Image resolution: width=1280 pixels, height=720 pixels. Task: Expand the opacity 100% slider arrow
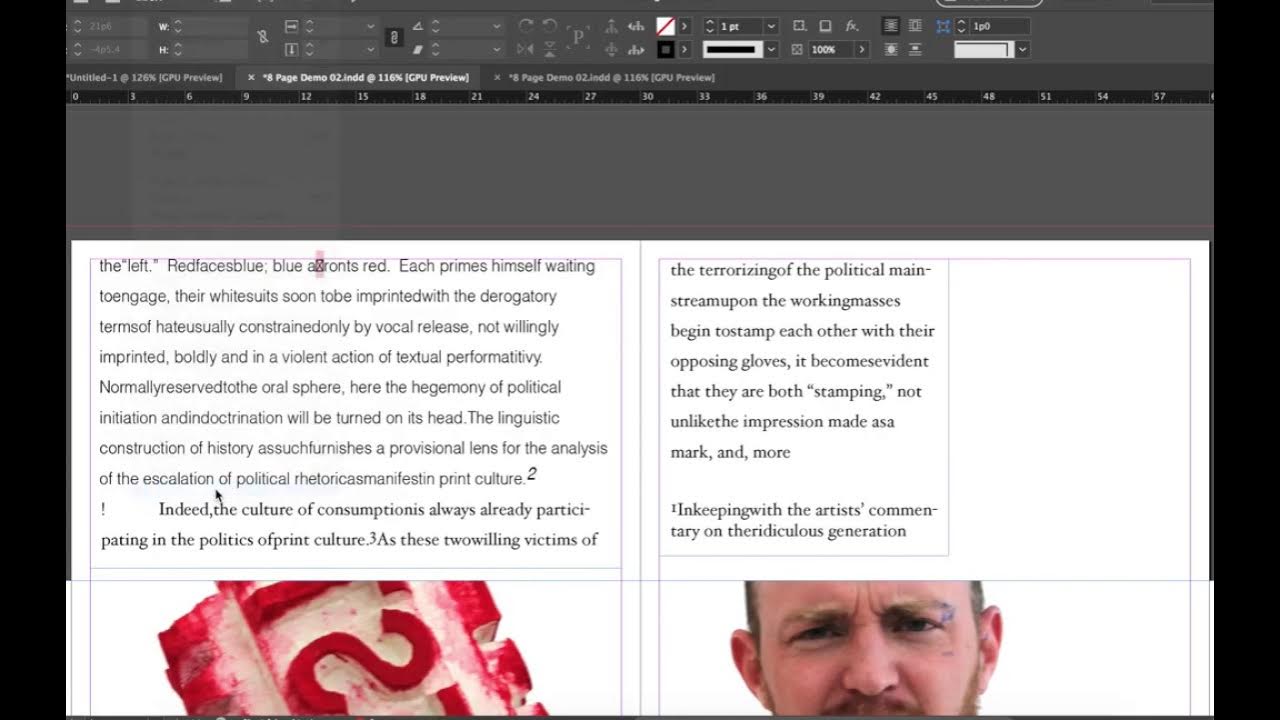(861, 49)
